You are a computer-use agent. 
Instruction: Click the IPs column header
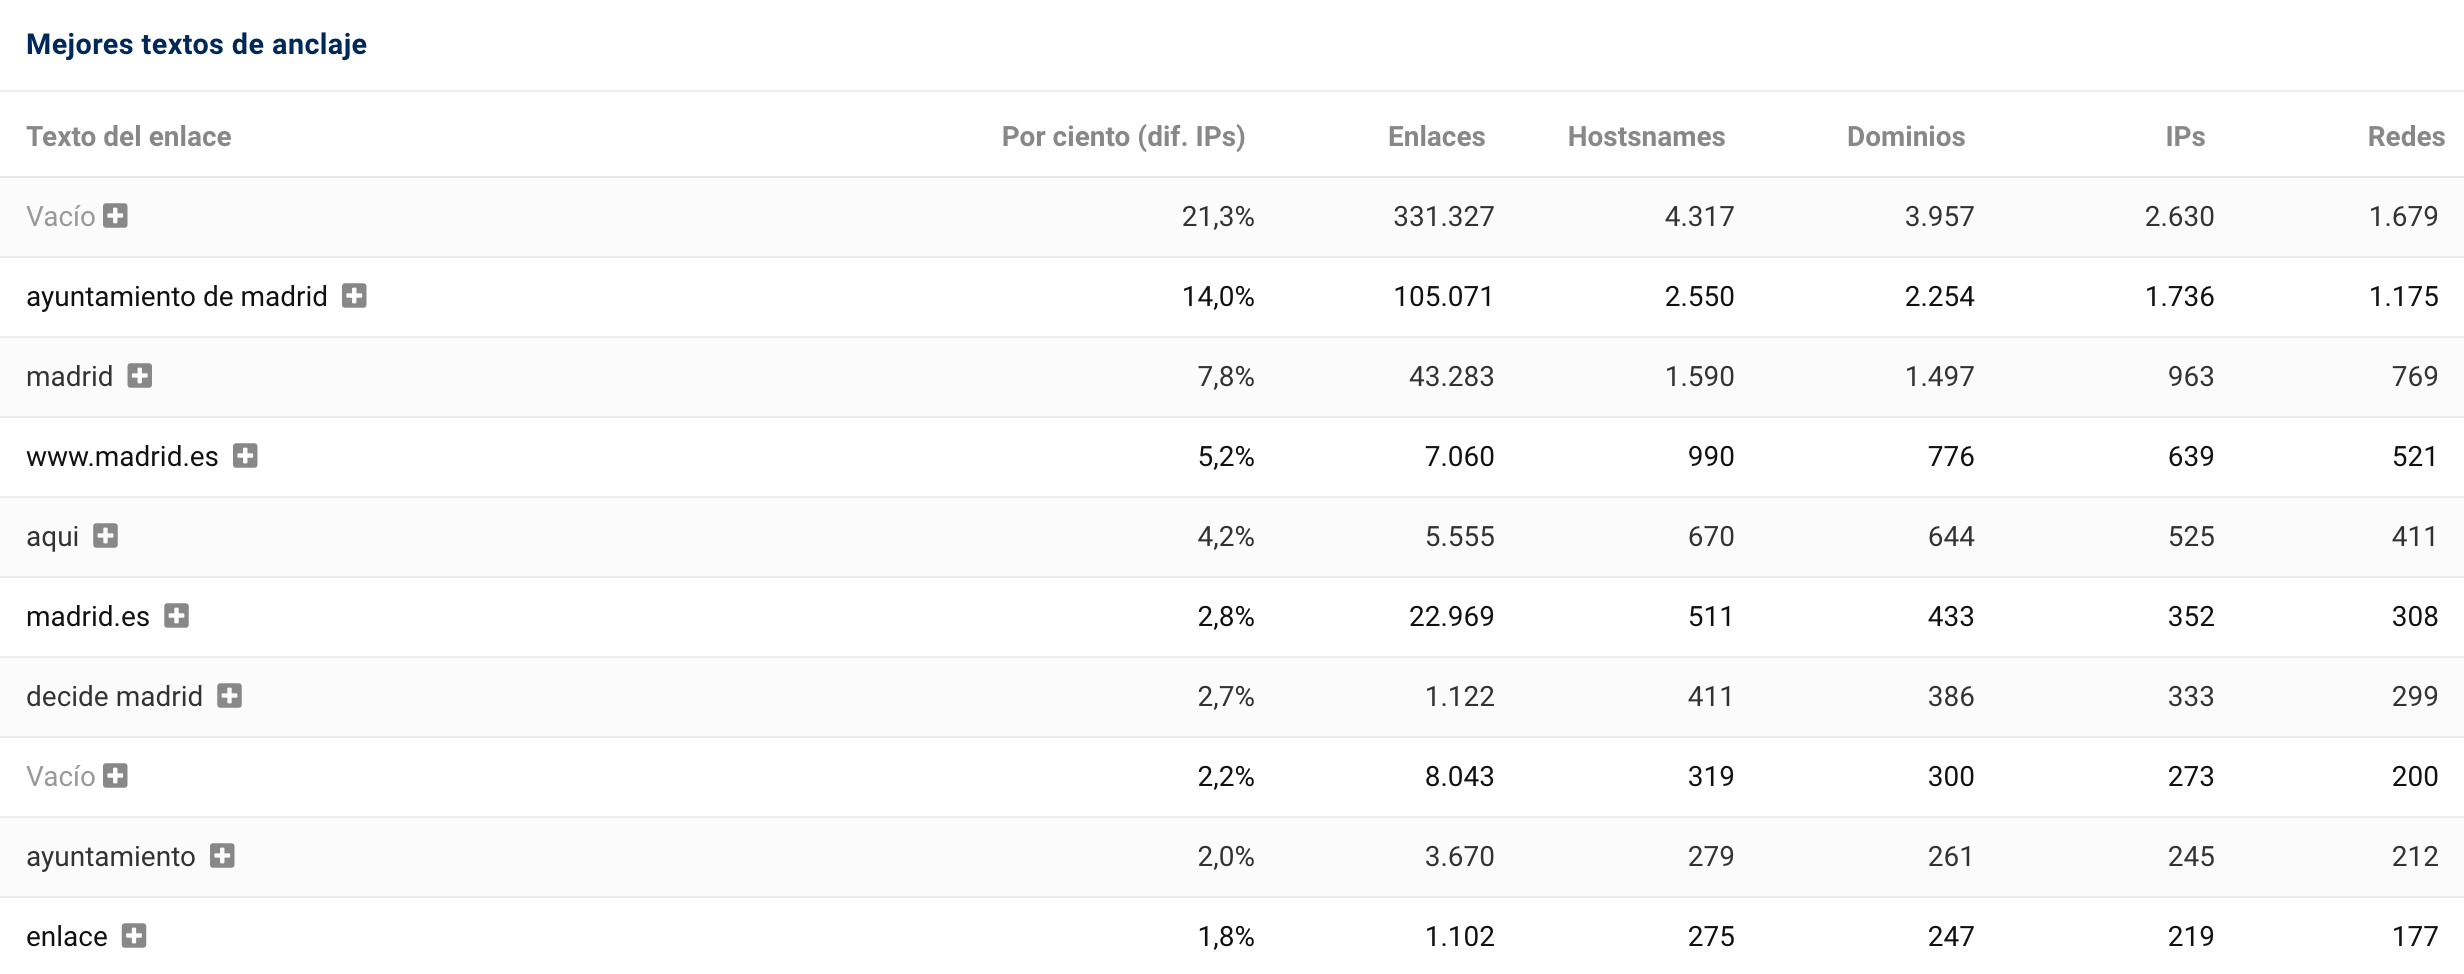pos(2185,136)
